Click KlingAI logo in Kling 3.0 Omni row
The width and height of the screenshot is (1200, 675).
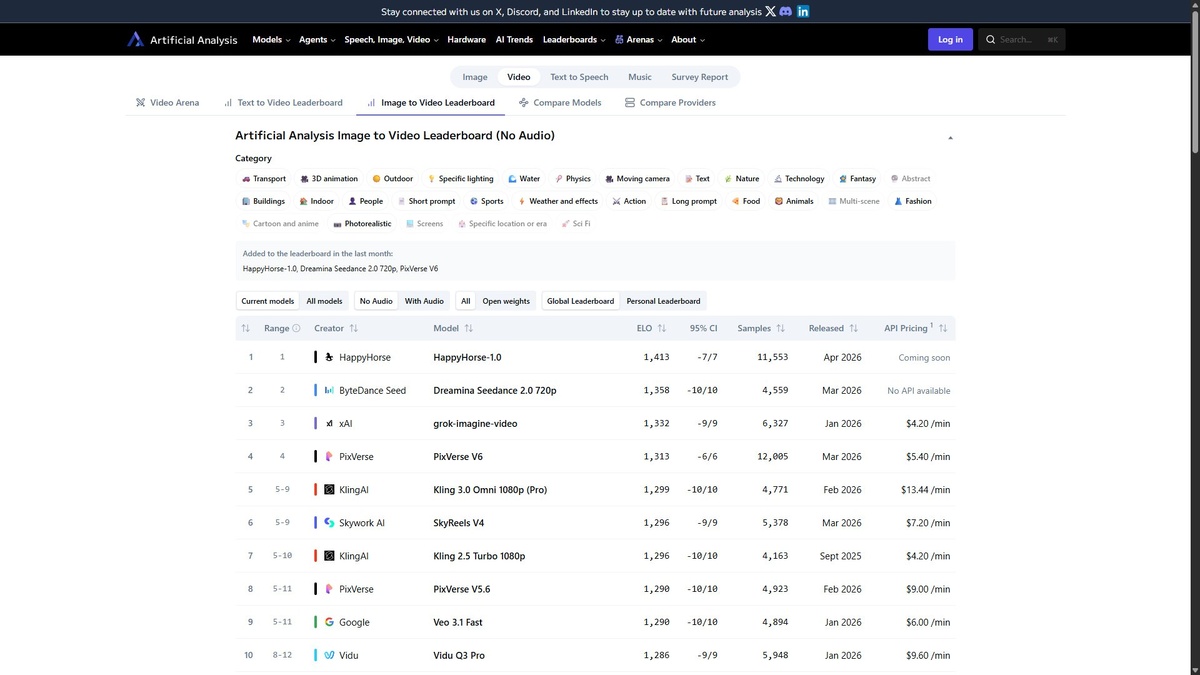coord(329,490)
